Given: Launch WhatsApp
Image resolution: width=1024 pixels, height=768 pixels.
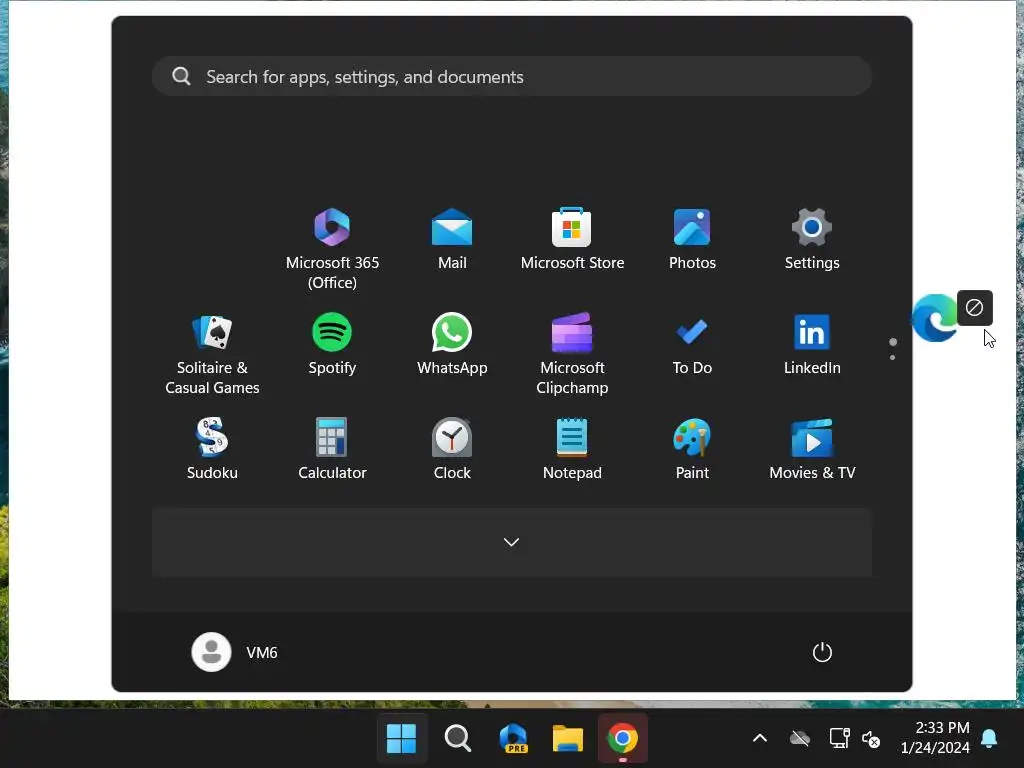Looking at the screenshot, I should tap(452, 344).
